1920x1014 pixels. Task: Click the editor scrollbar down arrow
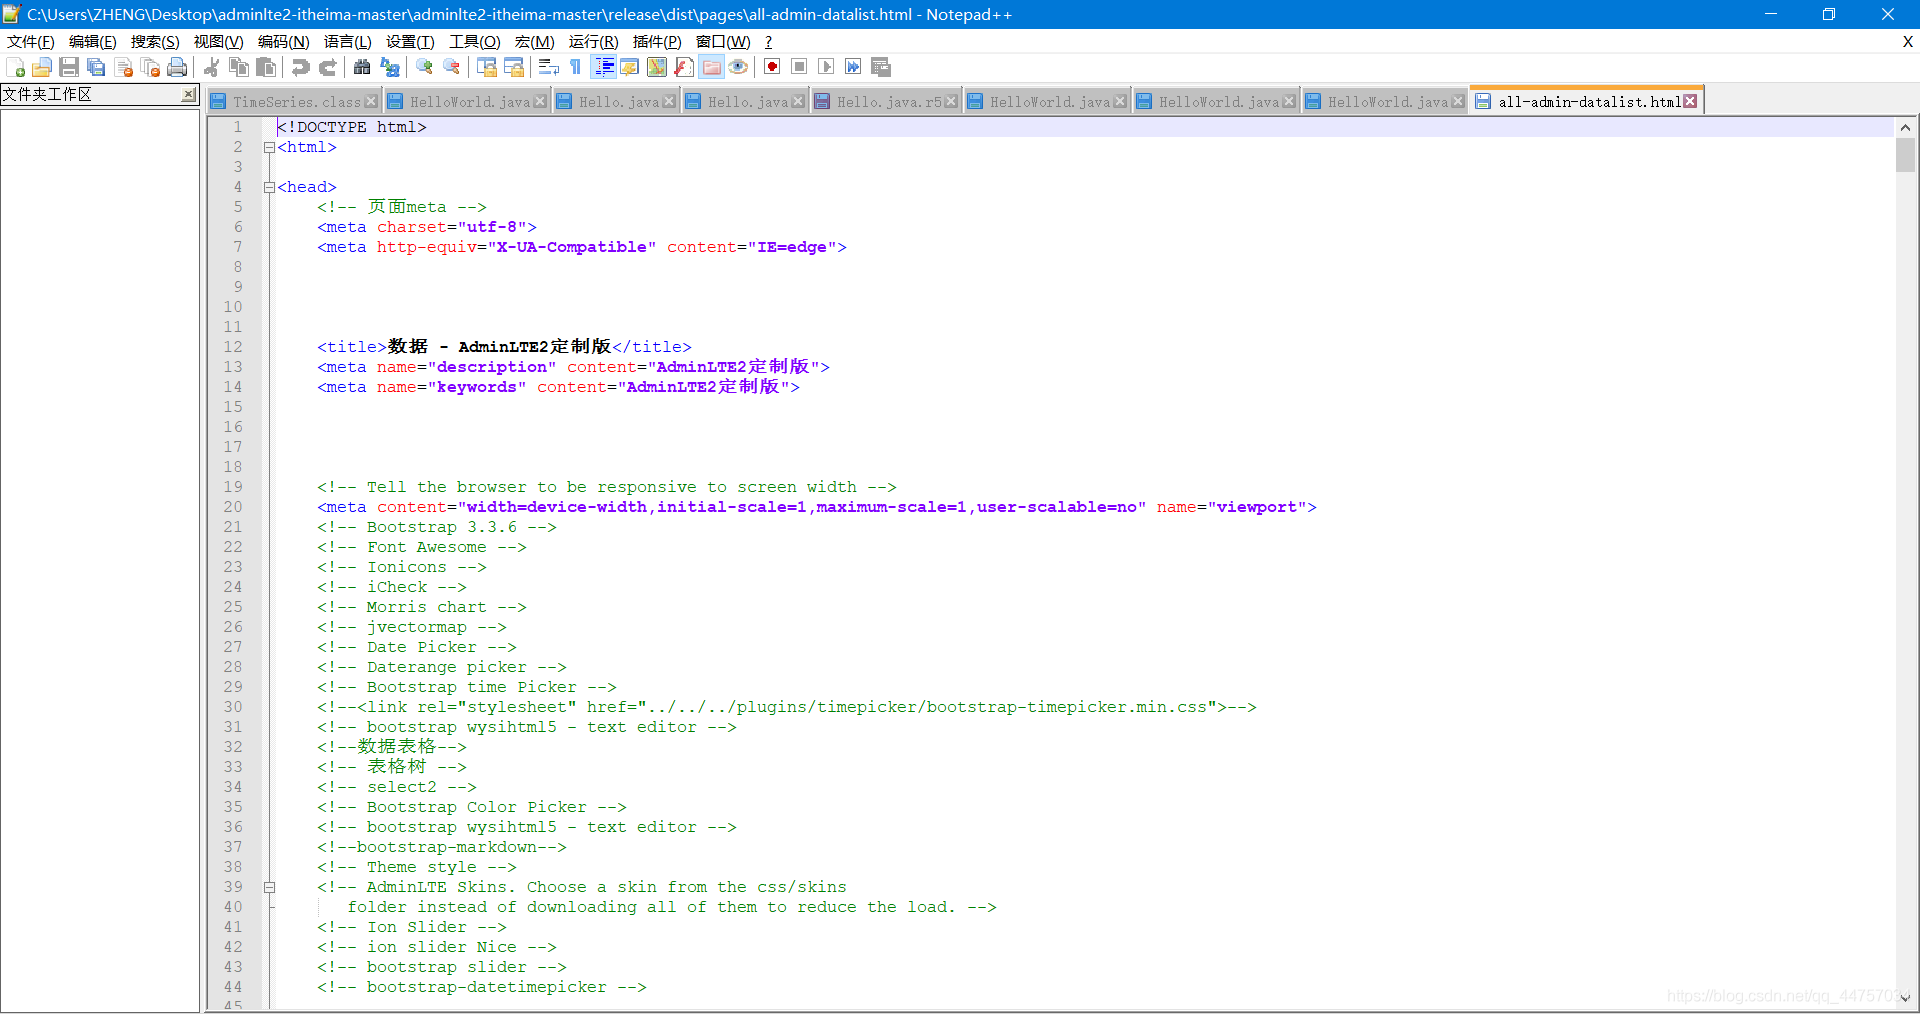click(x=1905, y=997)
